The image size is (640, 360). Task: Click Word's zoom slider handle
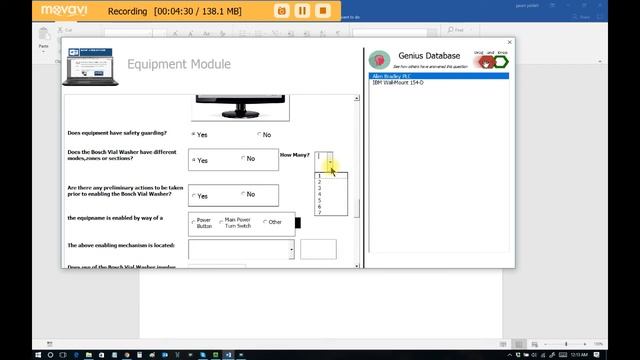coord(566,344)
